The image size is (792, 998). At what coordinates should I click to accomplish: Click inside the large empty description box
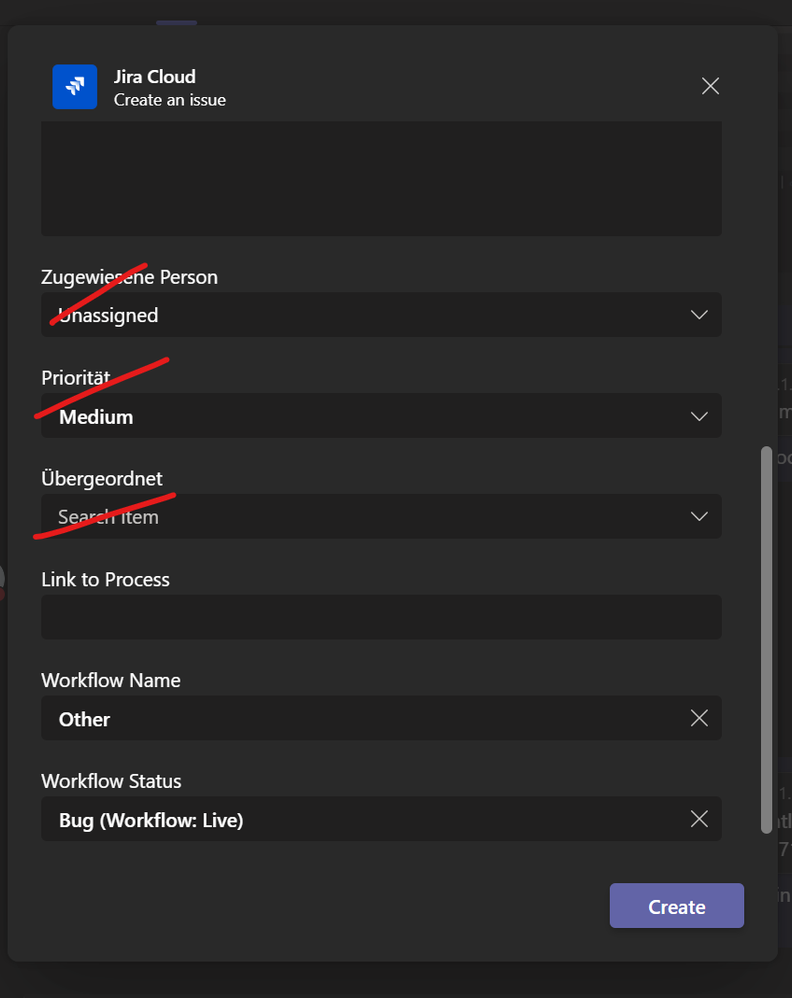[381, 178]
